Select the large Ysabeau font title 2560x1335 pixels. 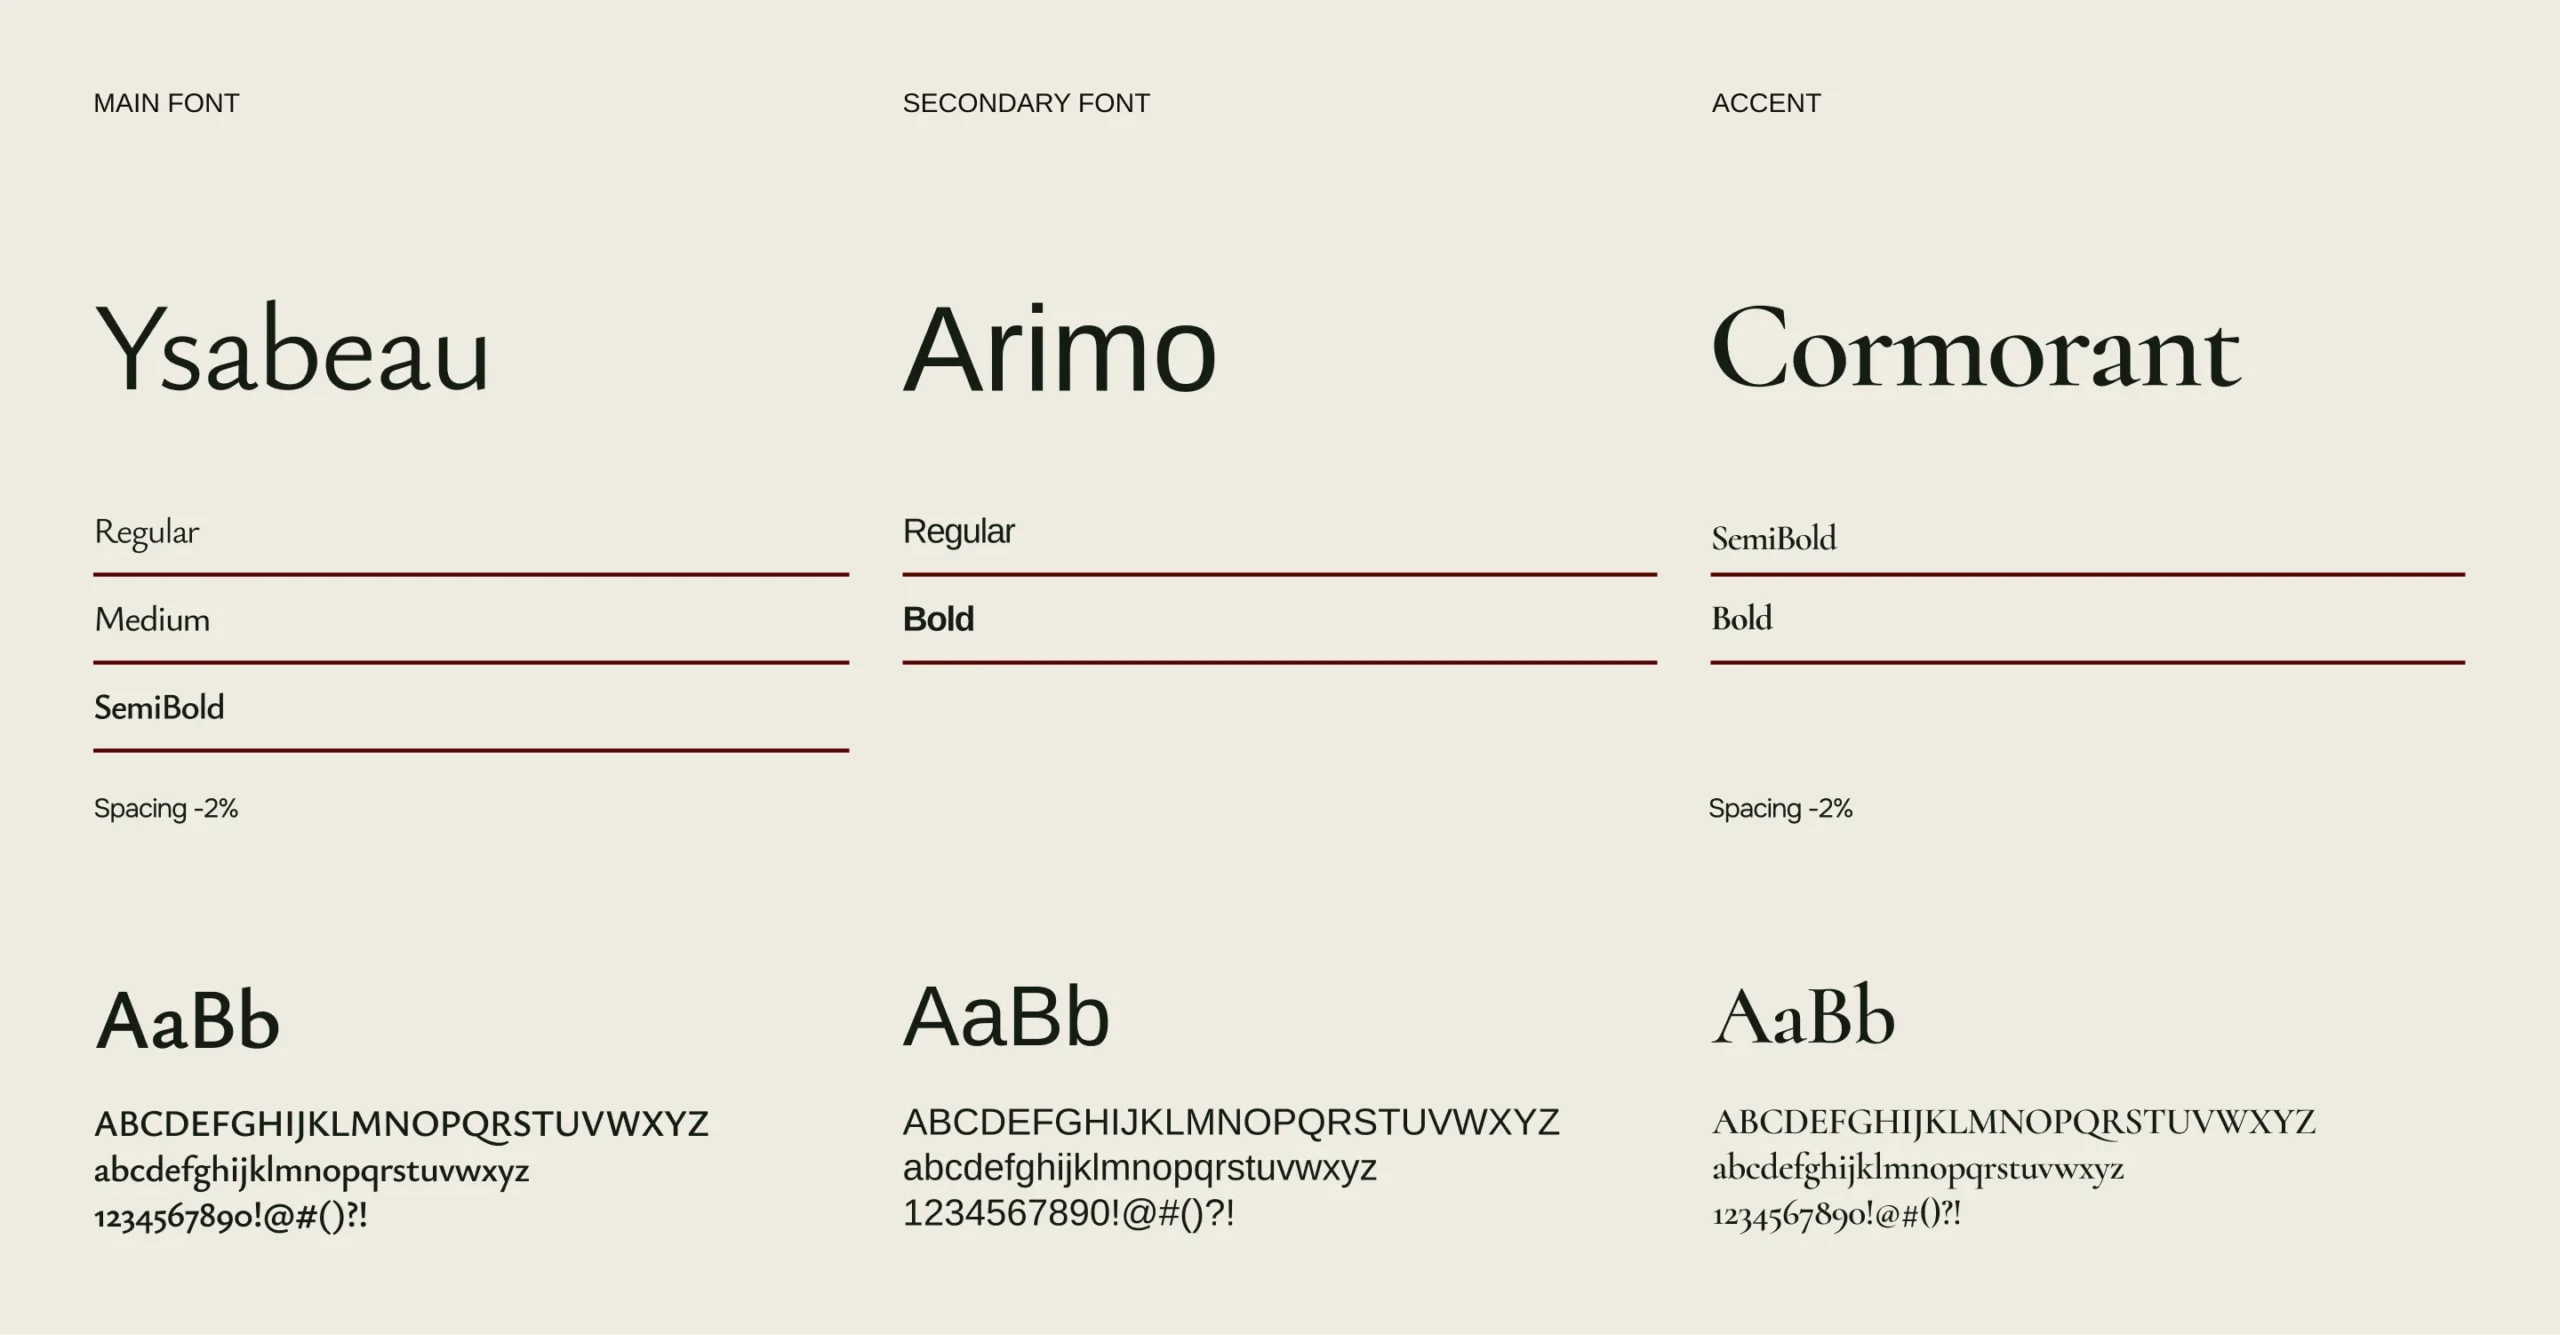[x=292, y=350]
